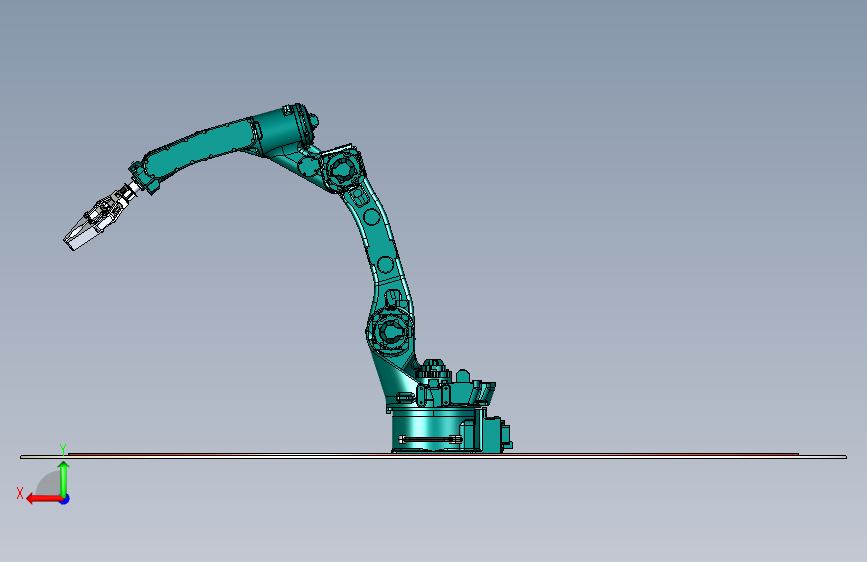This screenshot has height=562, width=867.
Task: Click the green Y axis arrow of the triad
Action: coord(64,478)
